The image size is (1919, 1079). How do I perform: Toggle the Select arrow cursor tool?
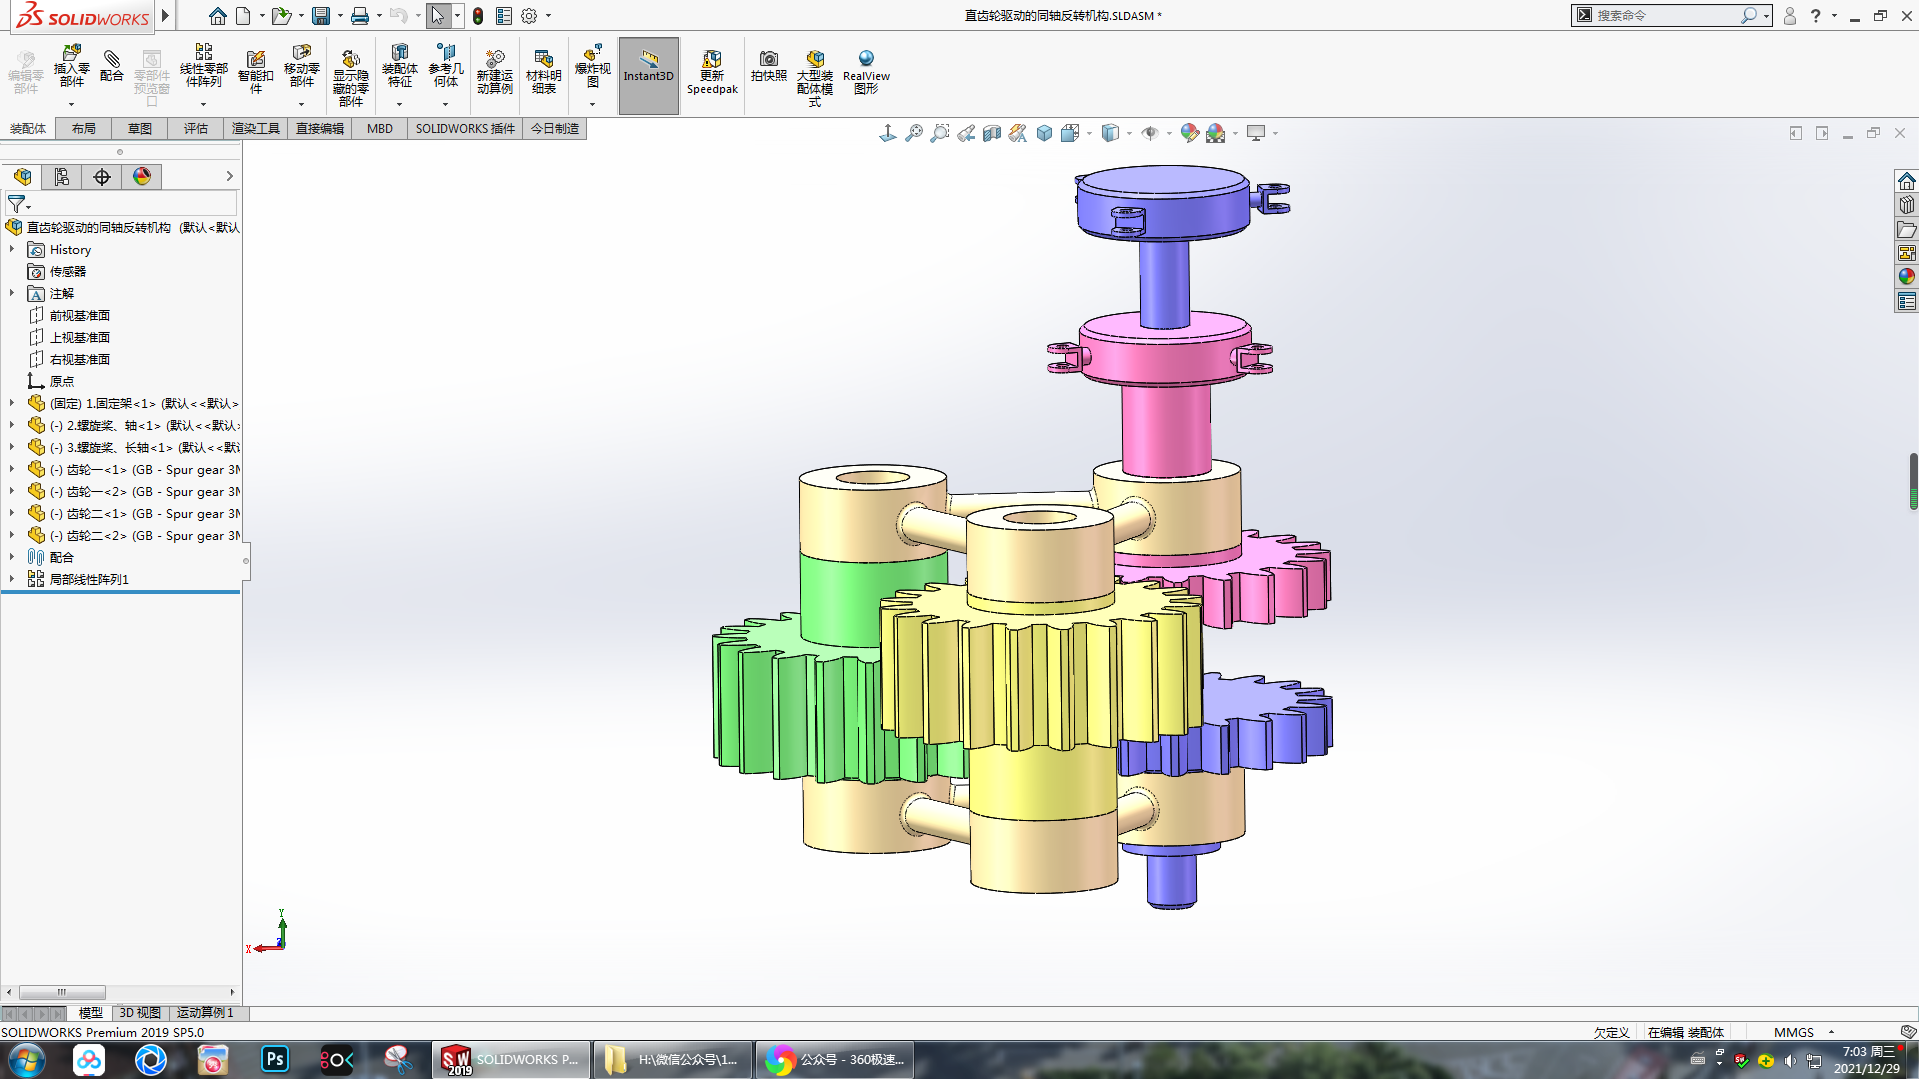(x=438, y=16)
